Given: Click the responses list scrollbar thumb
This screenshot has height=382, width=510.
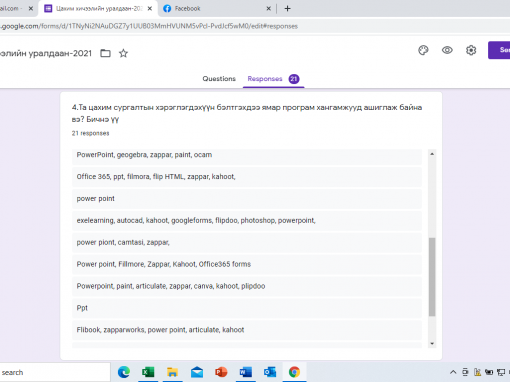Looking at the screenshot, I should coord(432,277).
